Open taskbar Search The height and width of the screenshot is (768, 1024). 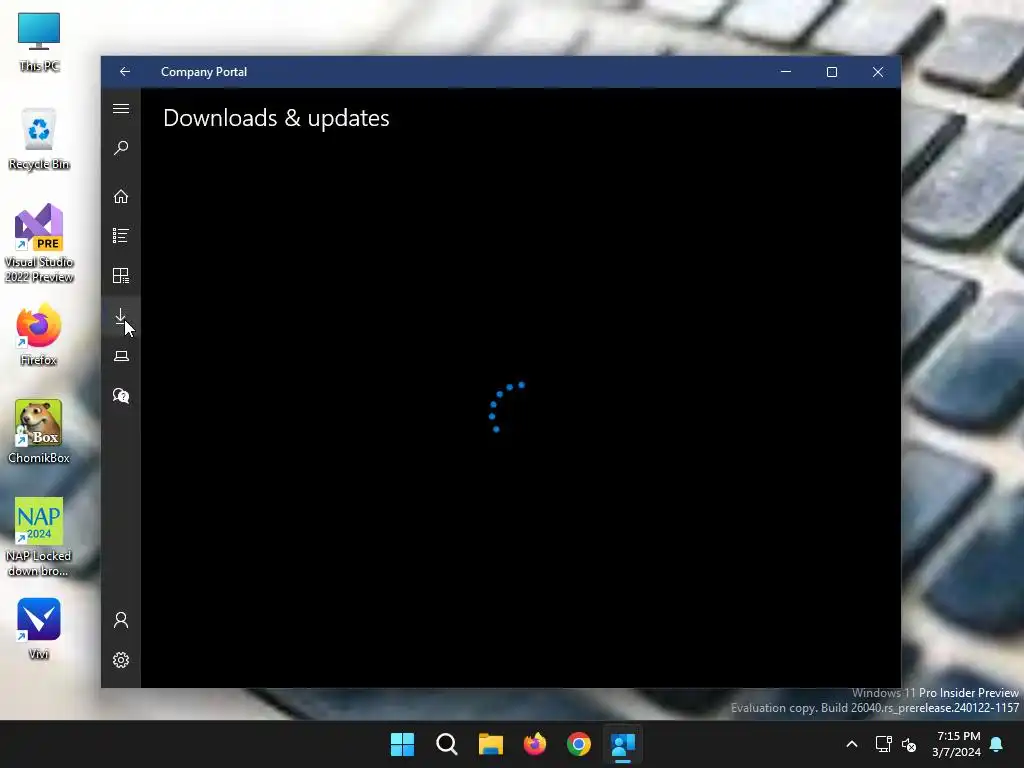(447, 744)
